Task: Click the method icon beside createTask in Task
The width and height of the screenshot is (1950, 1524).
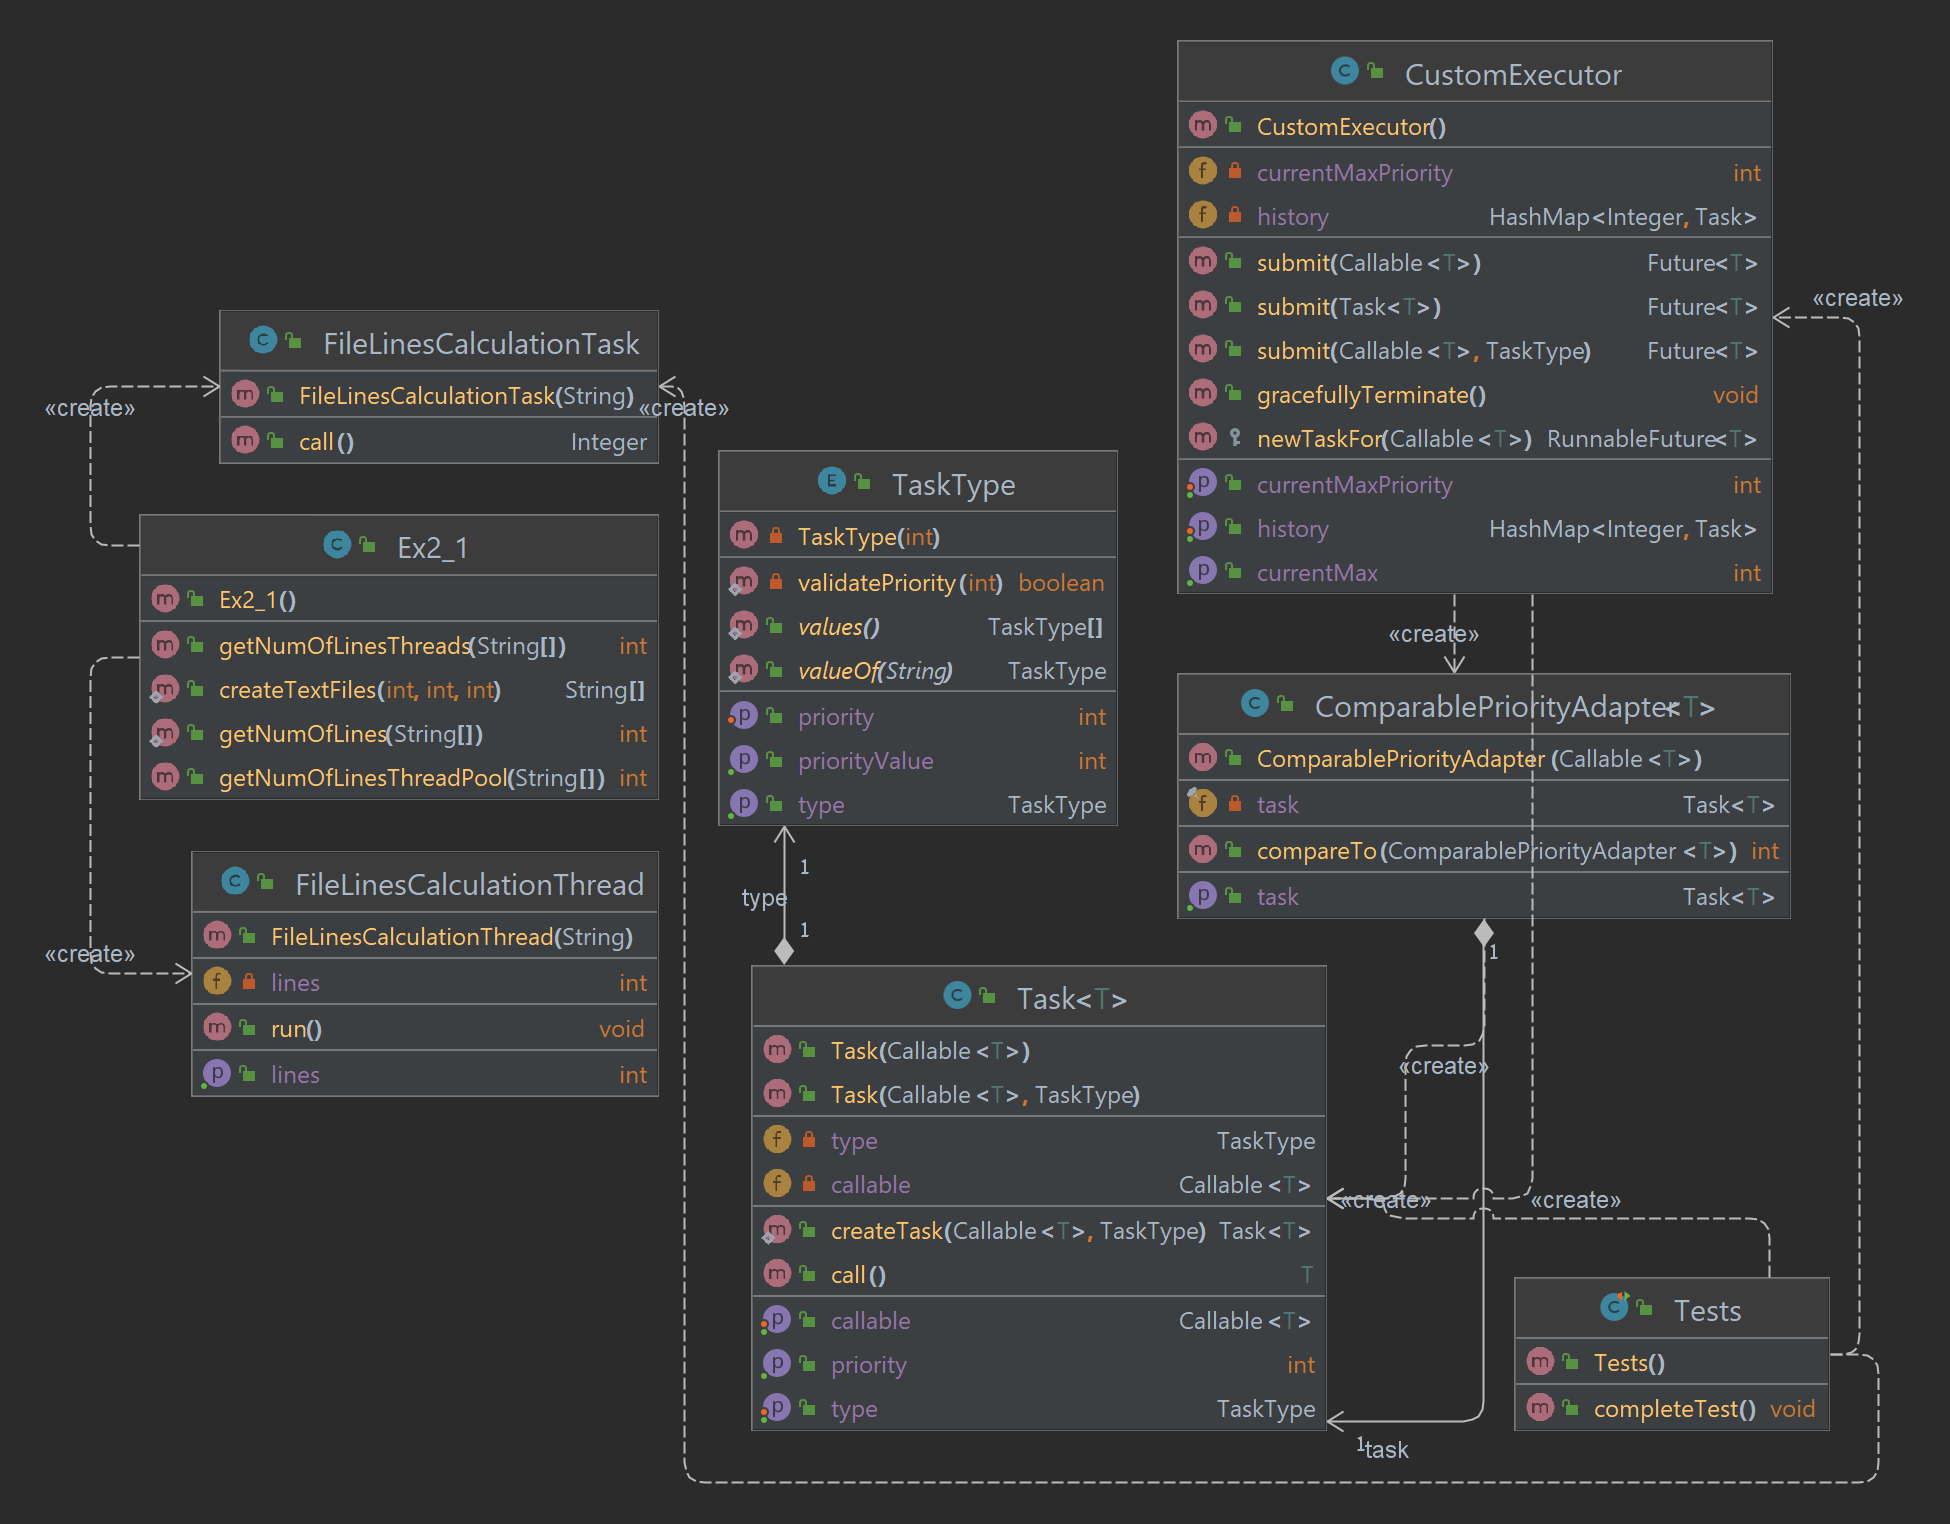Action: pos(775,1229)
